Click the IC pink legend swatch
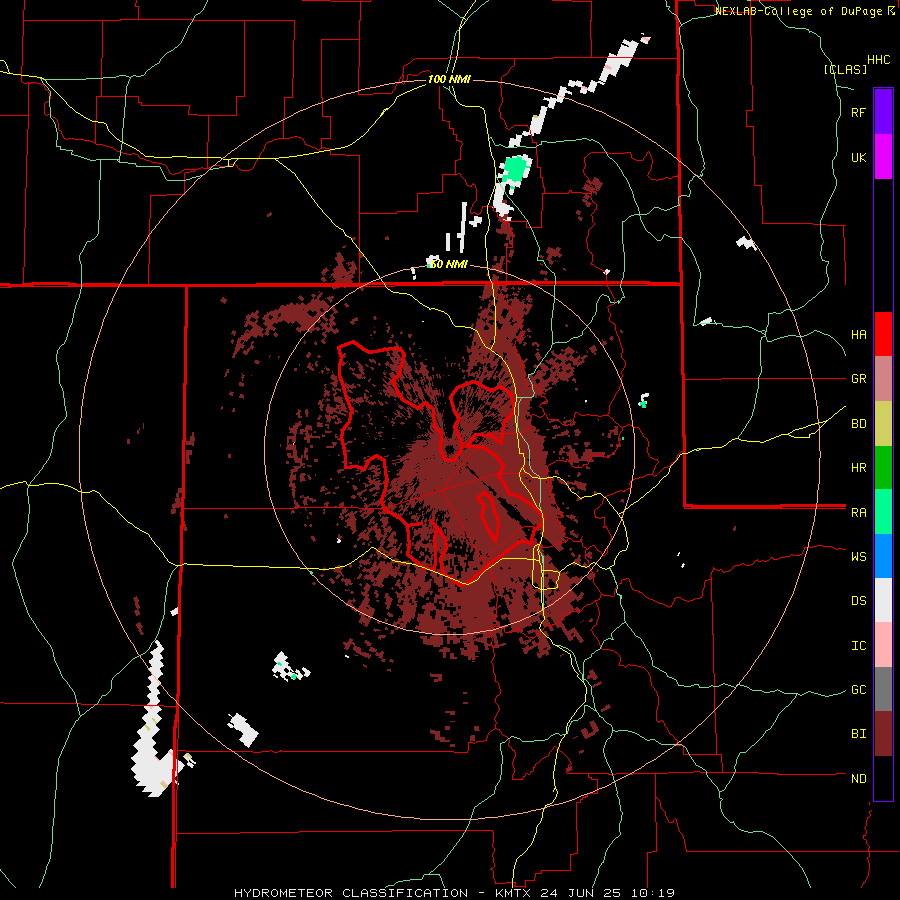Viewport: 900px width, 900px height. (883, 645)
